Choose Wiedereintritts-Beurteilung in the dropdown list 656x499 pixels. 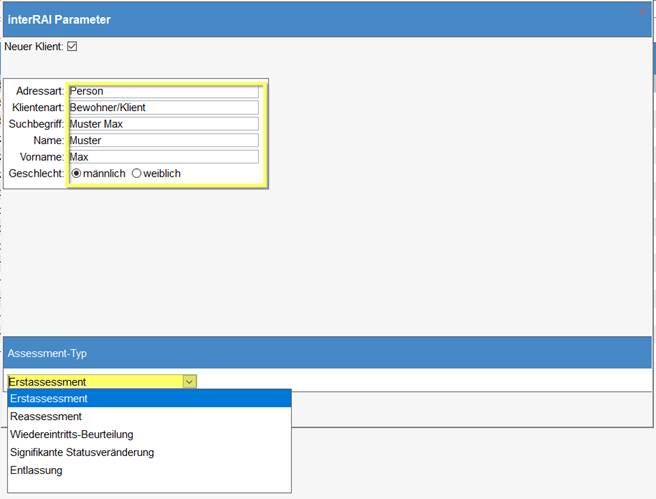(x=149, y=434)
